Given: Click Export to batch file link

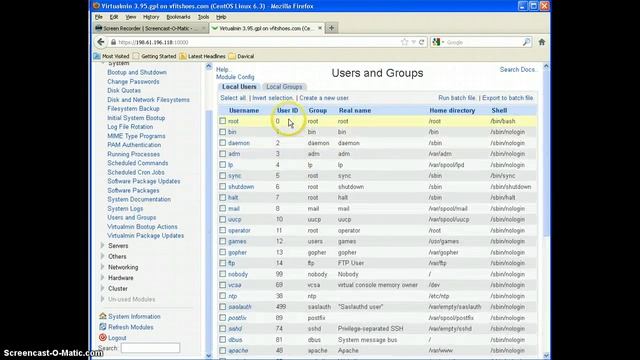Looking at the screenshot, I should (x=508, y=98).
